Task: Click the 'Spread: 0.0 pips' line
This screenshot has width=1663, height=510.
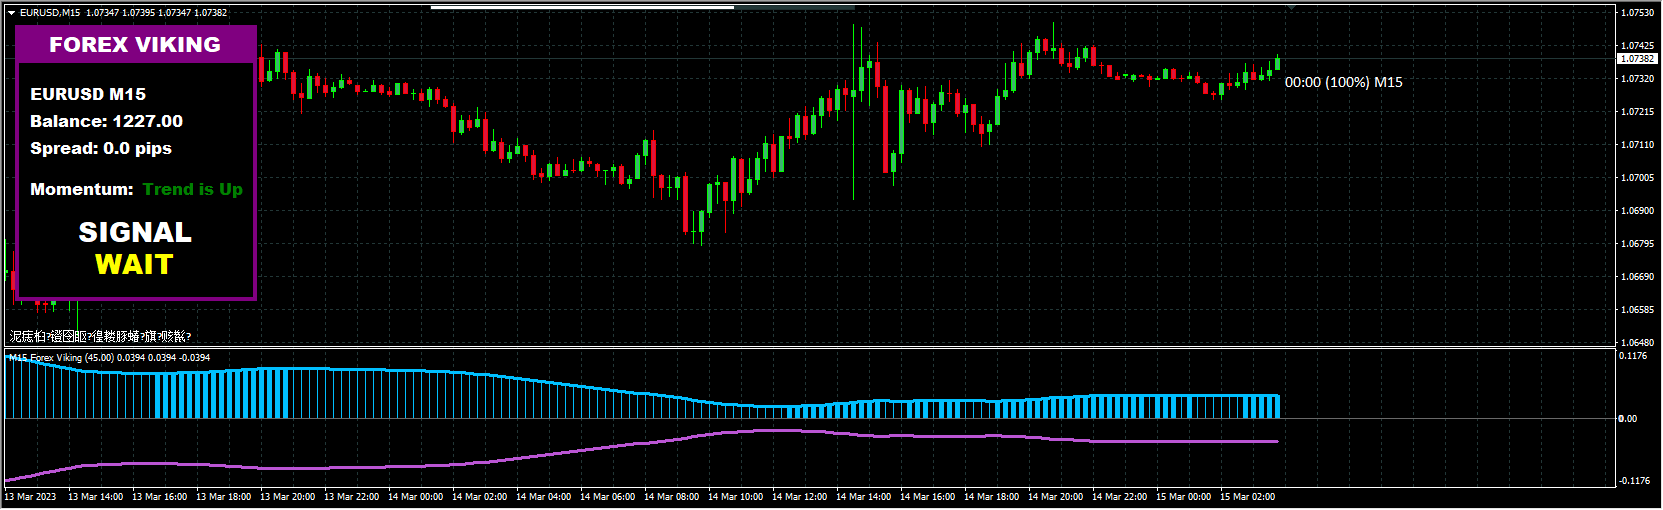Action: 101,148
